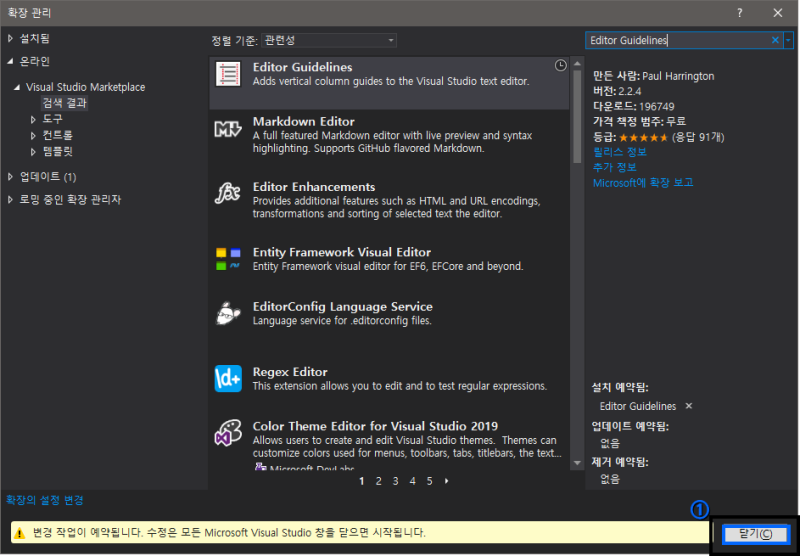Screen dimensions: 800x556
Task: Expand the 컨트롤 category
Action: pos(33,136)
